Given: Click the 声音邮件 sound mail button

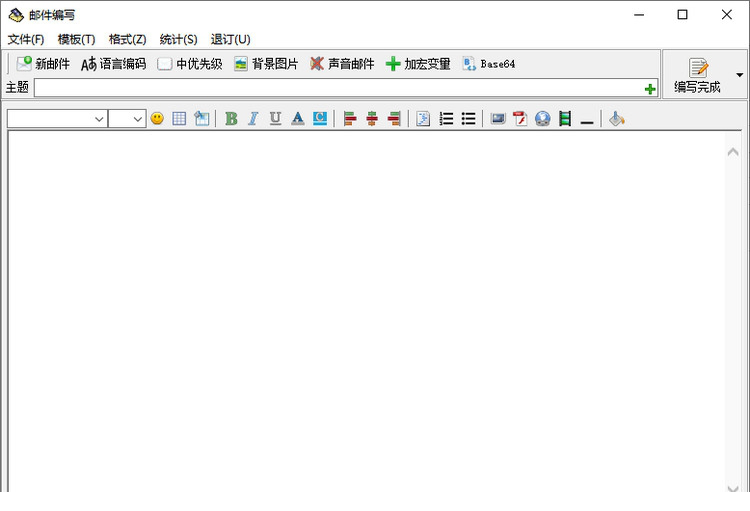Looking at the screenshot, I should [x=342, y=64].
